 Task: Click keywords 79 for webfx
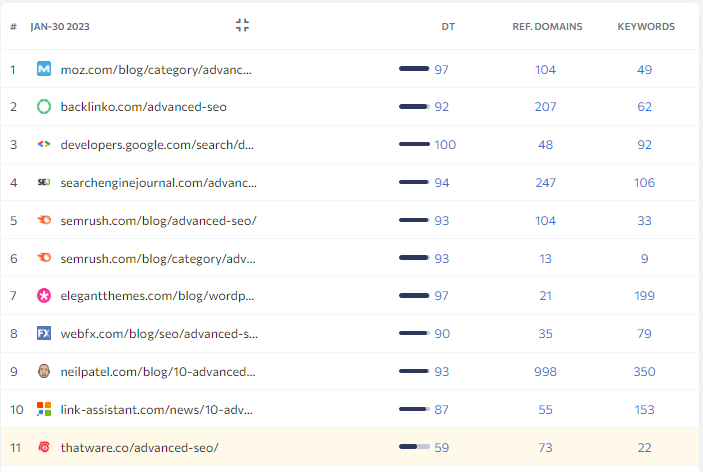click(x=645, y=333)
